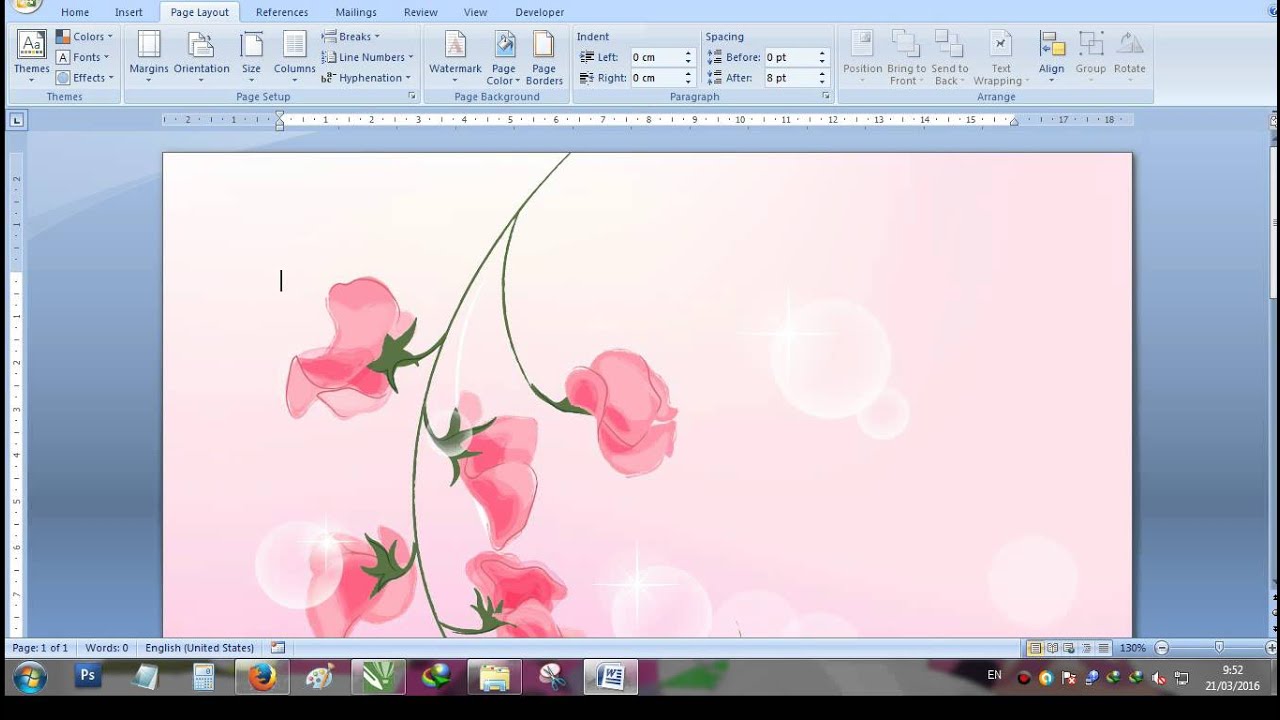Open Page Borders dialog
Image resolution: width=1280 pixels, height=720 pixels.
pos(544,56)
